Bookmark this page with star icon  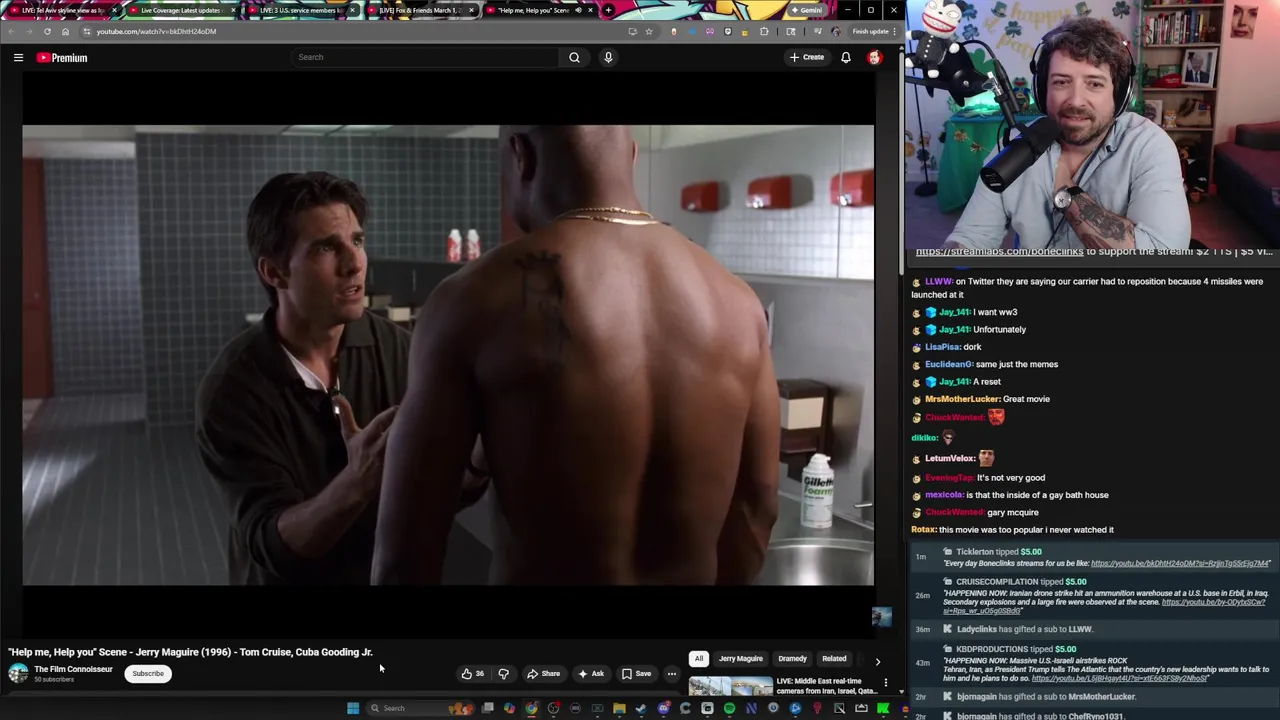pos(648,31)
